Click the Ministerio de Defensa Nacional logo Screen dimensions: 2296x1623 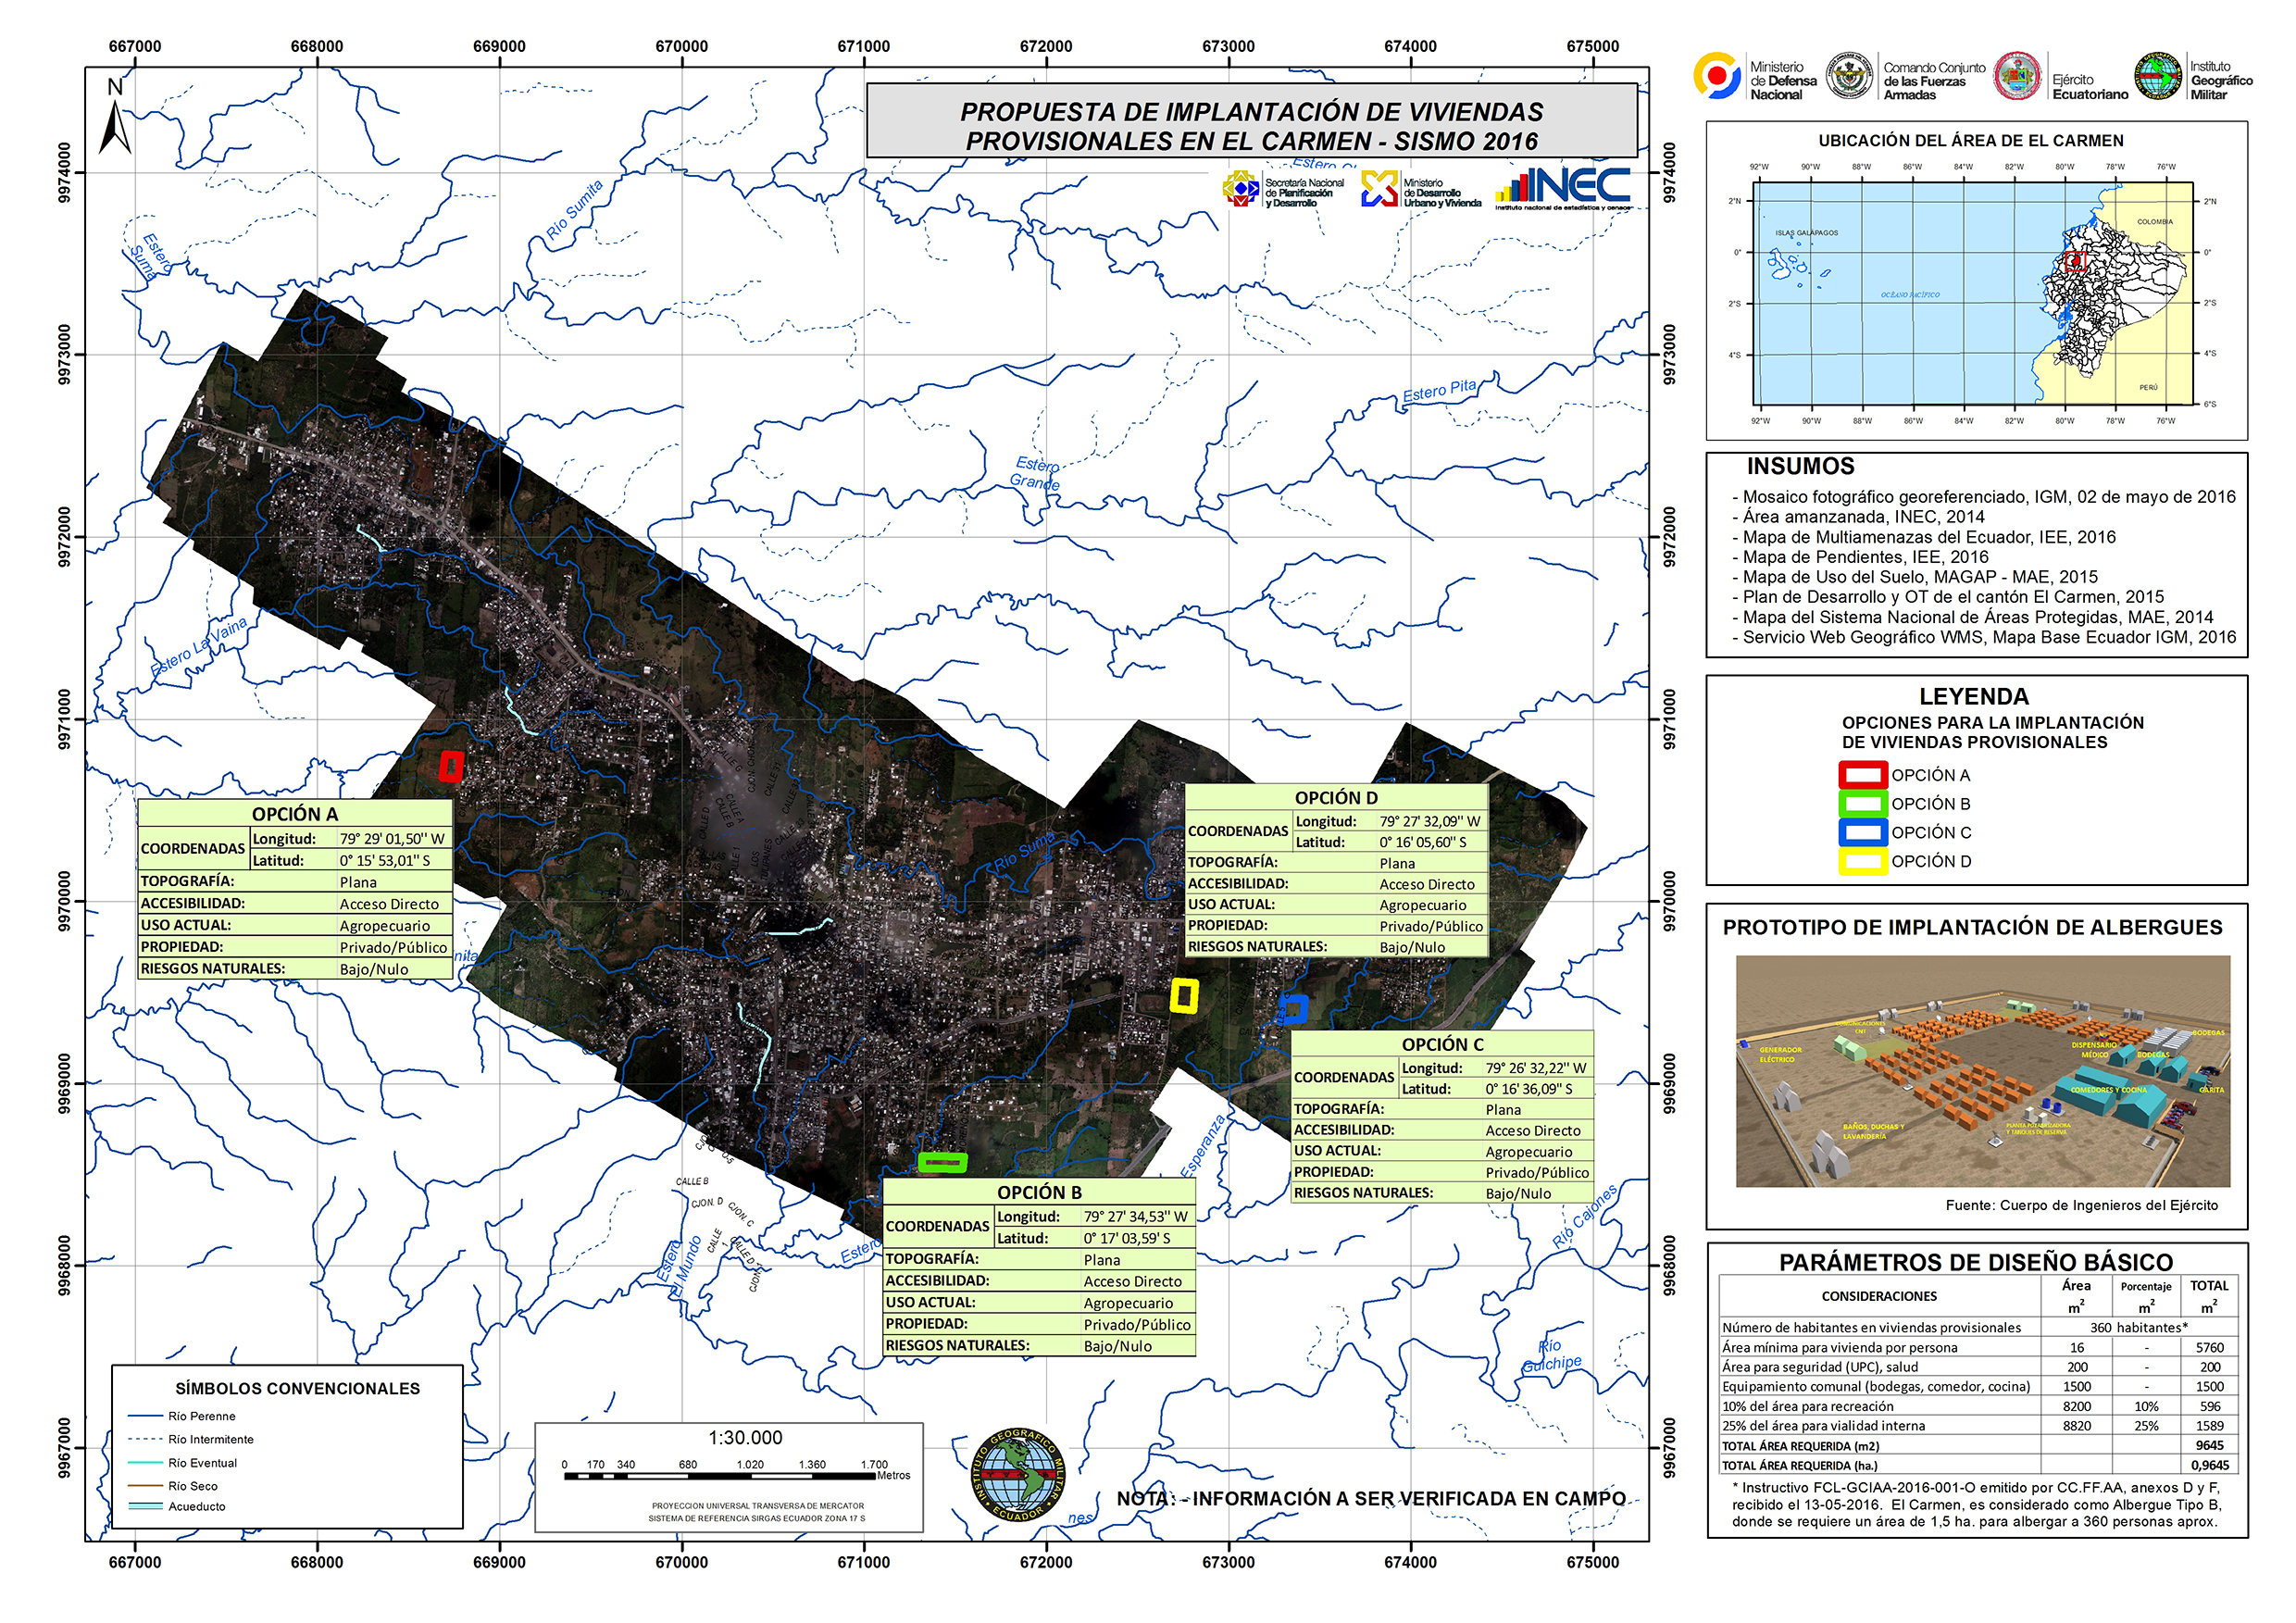(1716, 76)
